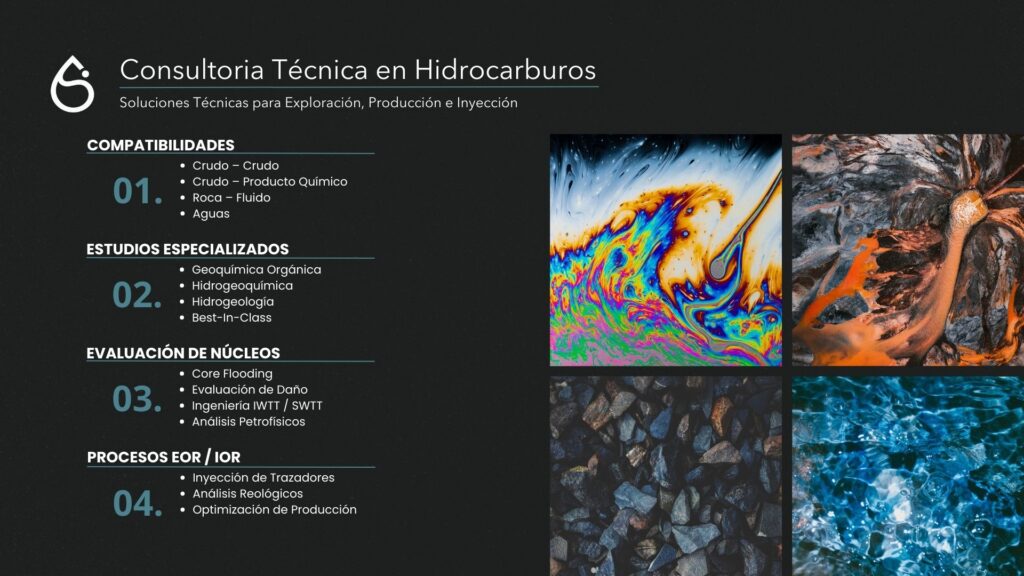Screen dimensions: 1024x576
Task: Click the ESTUDIOS ESPECIALIZADOS heading
Action: 187,249
